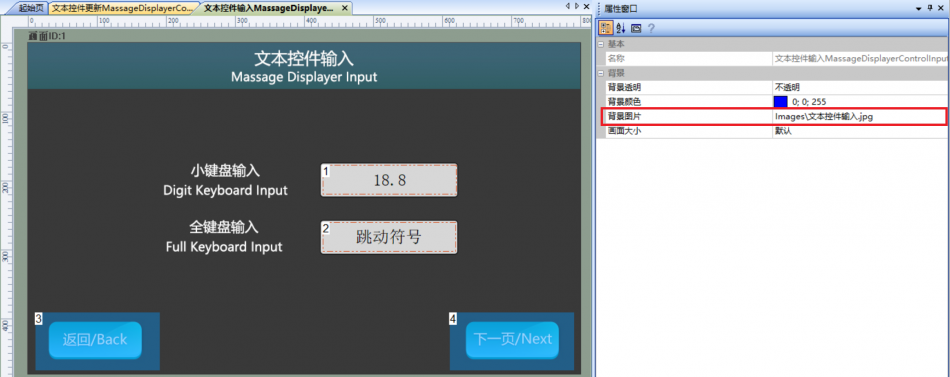Open the 属性窗口 panel options dropdown arrow

click(x=919, y=8)
